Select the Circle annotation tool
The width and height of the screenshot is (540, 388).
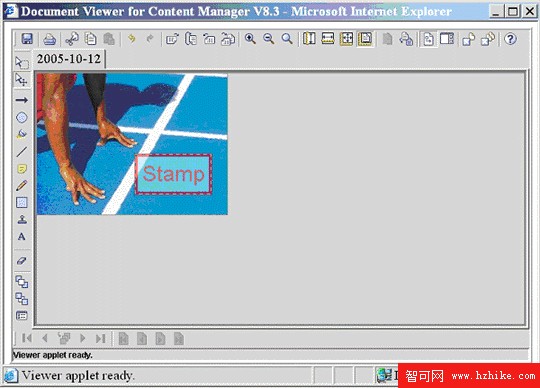tap(22, 117)
